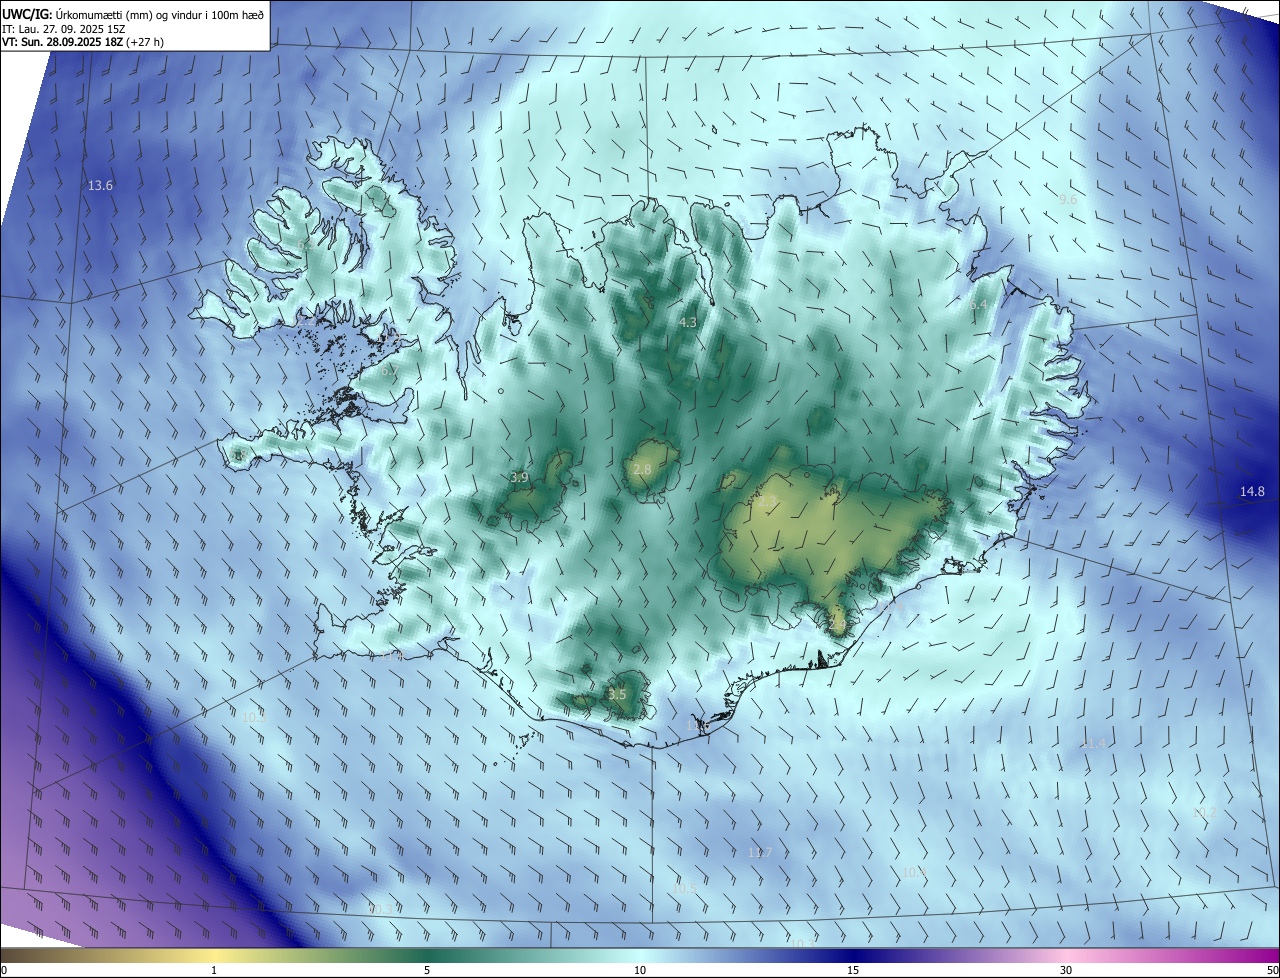Click the 4.3 value in north Iceland
Screen dimensions: 1280x978
point(688,322)
